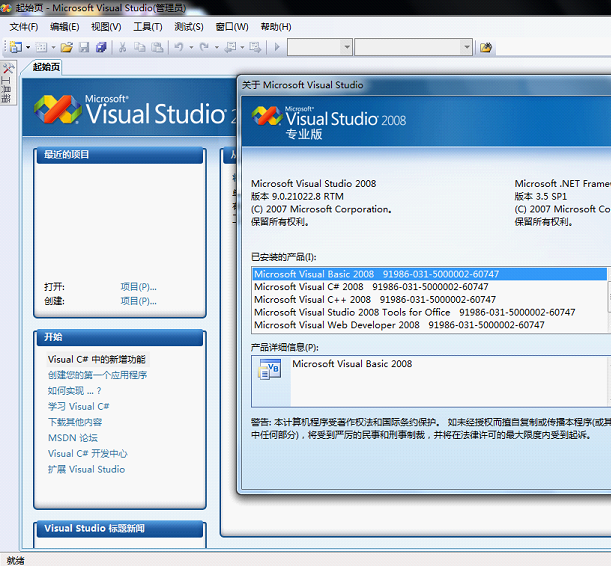The image size is (611, 567).
Task: Open the 测试(S) menu
Action: click(189, 27)
